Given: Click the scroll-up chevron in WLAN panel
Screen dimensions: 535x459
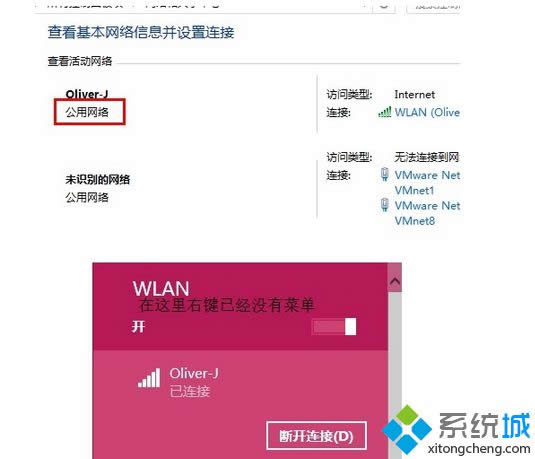Looking at the screenshot, I should tap(395, 281).
